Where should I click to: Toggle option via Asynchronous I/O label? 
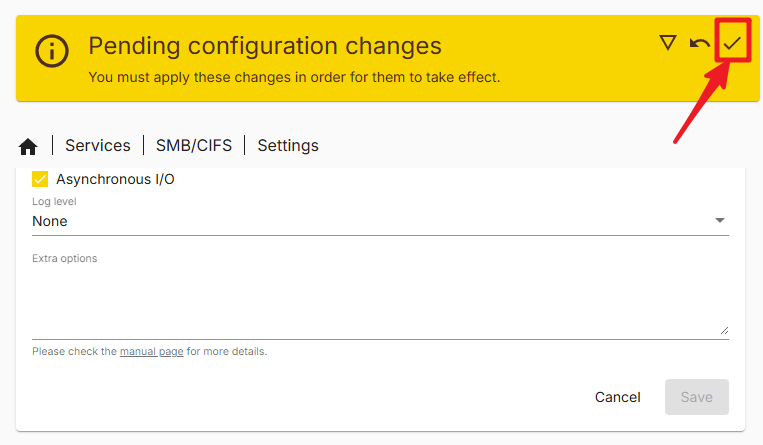[115, 179]
